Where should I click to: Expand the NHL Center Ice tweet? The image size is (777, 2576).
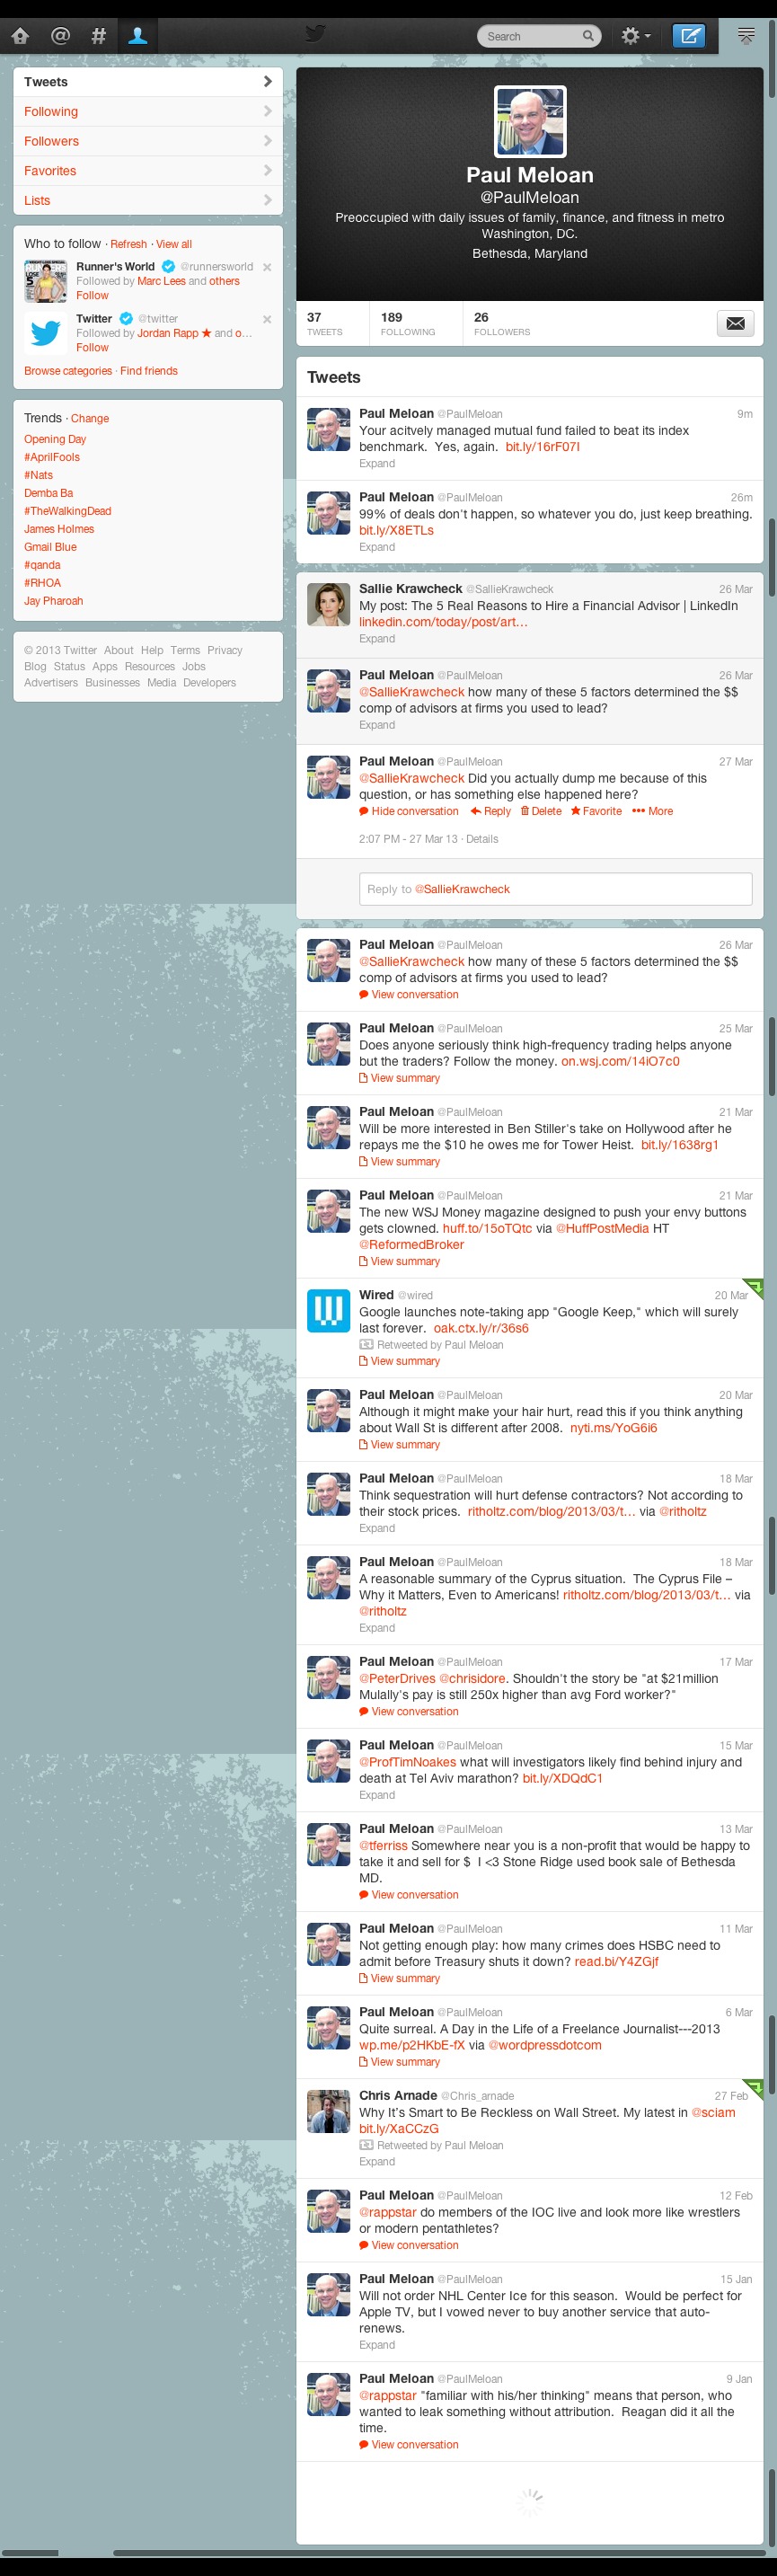tap(377, 2346)
